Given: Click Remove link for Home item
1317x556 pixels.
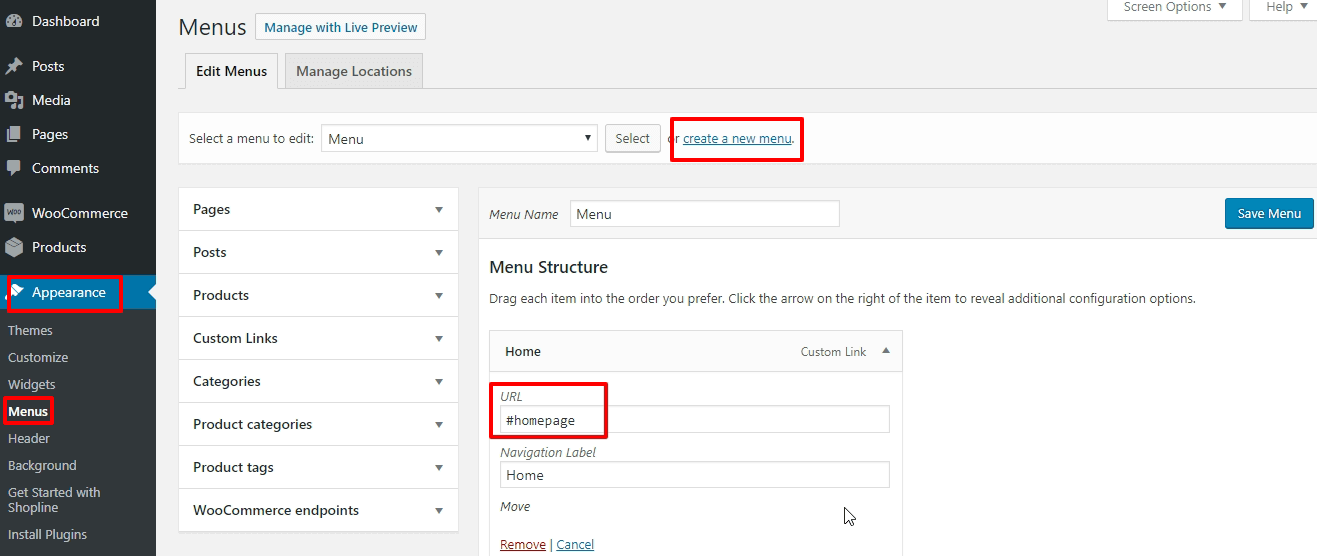Looking at the screenshot, I should (x=523, y=544).
